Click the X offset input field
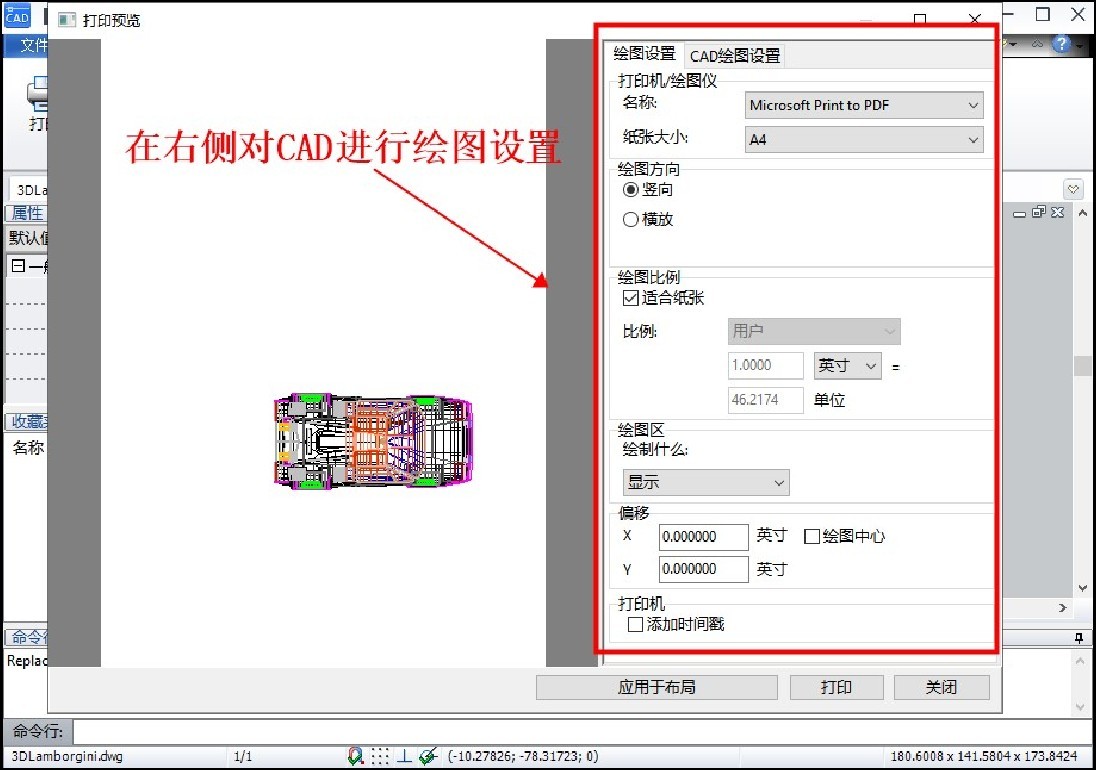Viewport: 1096px width, 770px height. (x=702, y=537)
